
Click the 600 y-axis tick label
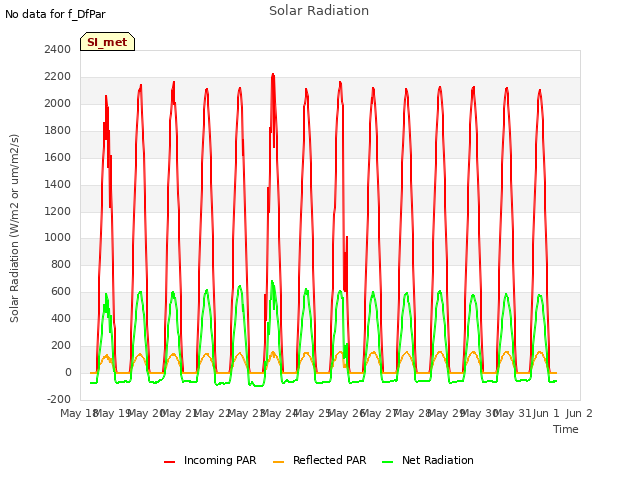(61, 291)
